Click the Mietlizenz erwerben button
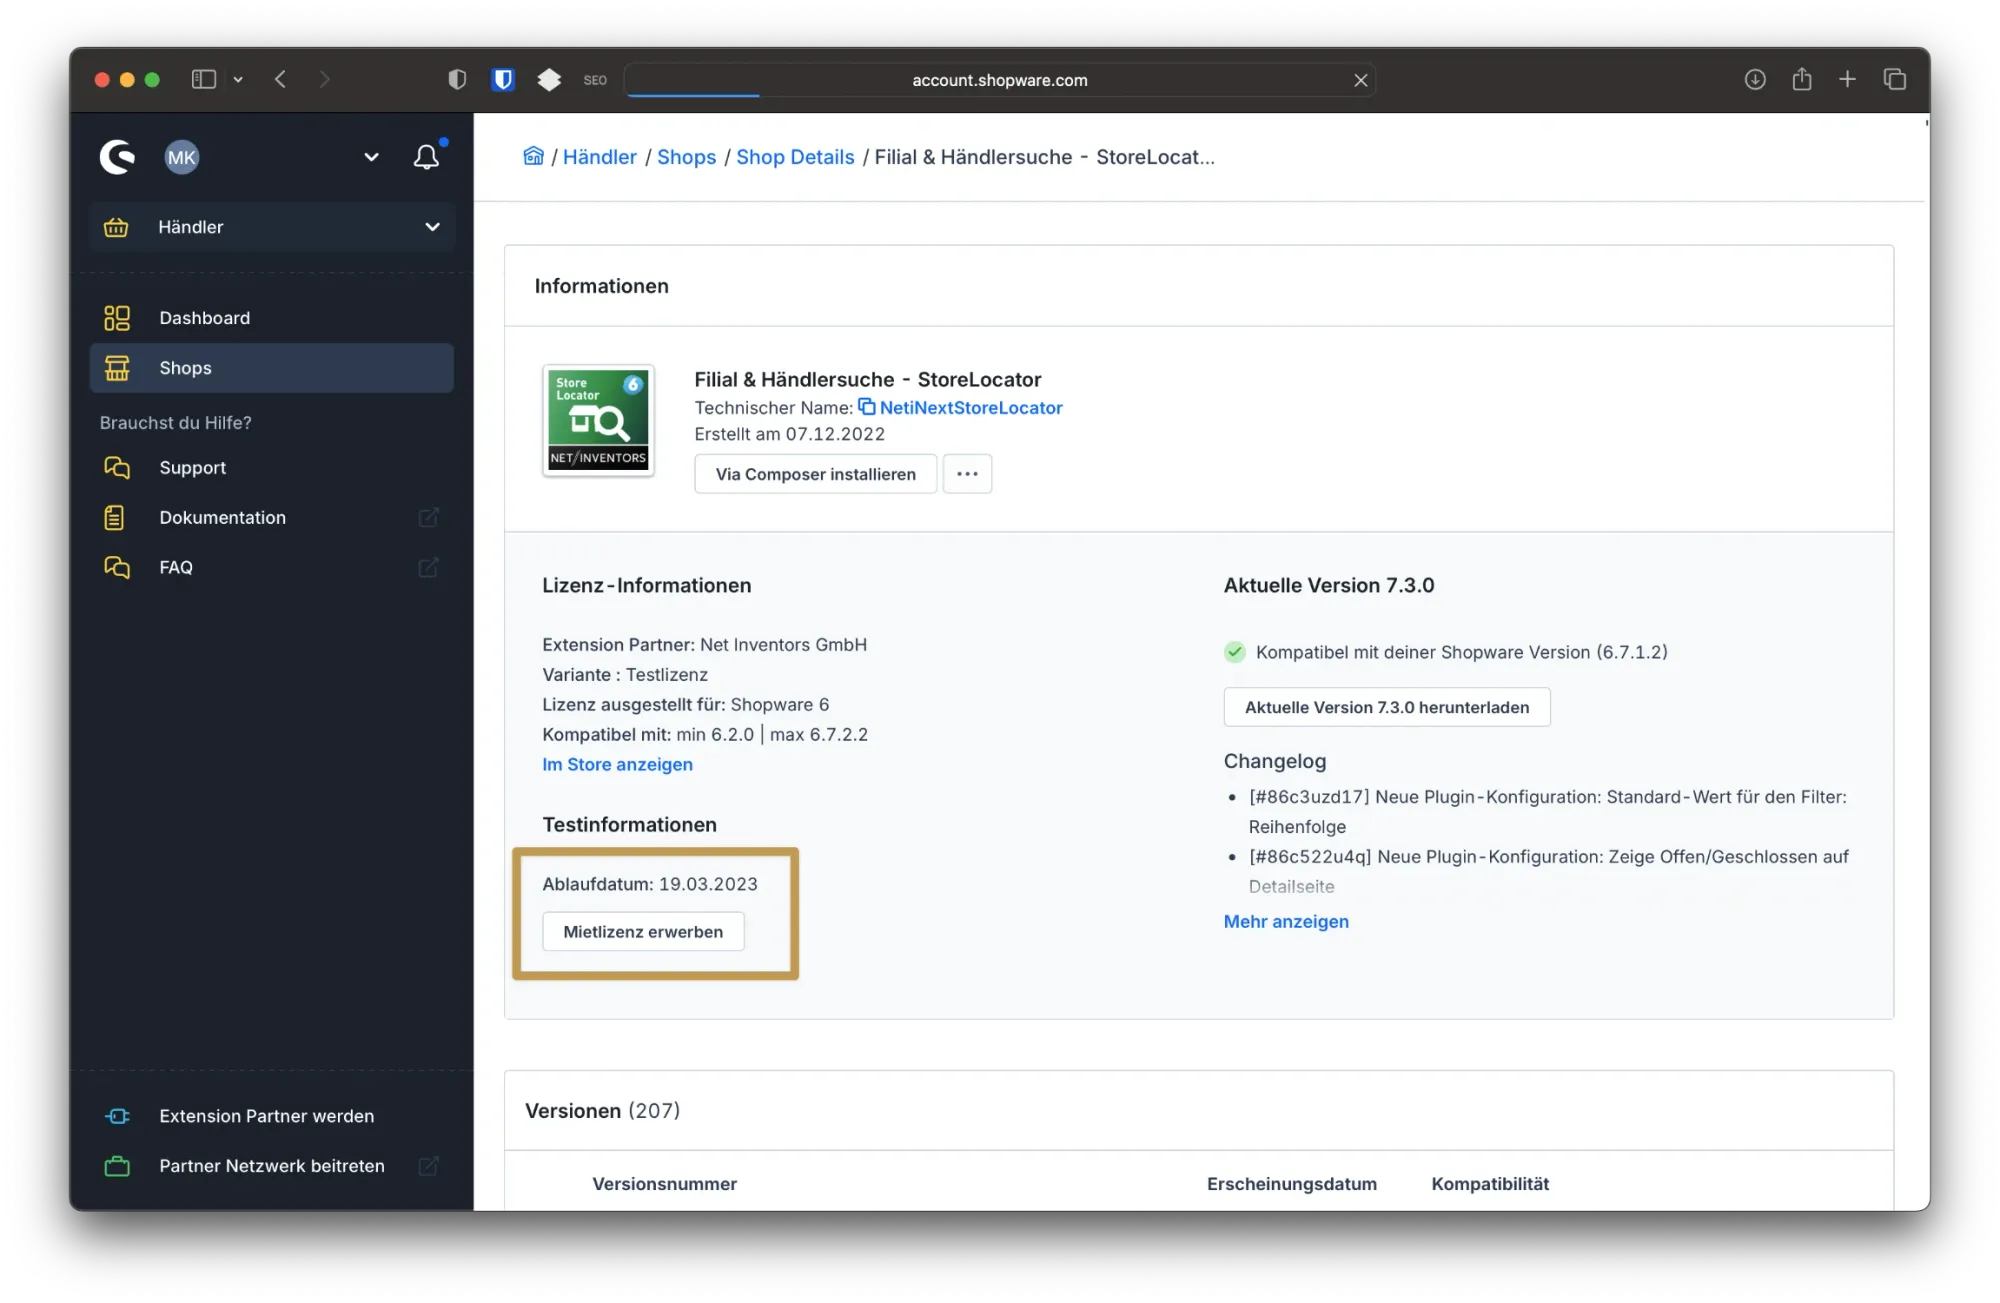2000x1303 pixels. click(643, 931)
